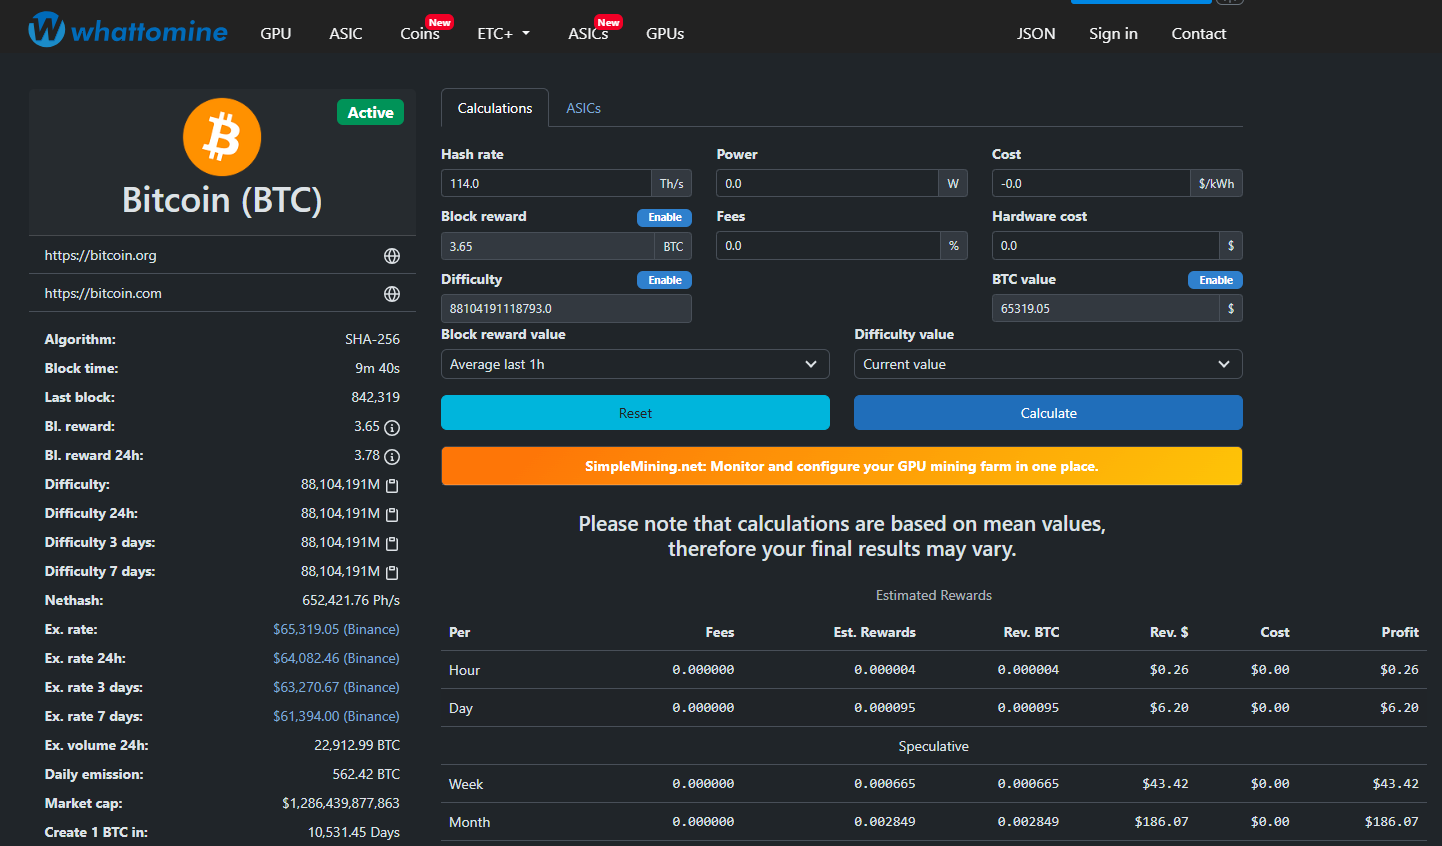
Task: Toggle the Difficulty Enable switch
Action: 664,281
